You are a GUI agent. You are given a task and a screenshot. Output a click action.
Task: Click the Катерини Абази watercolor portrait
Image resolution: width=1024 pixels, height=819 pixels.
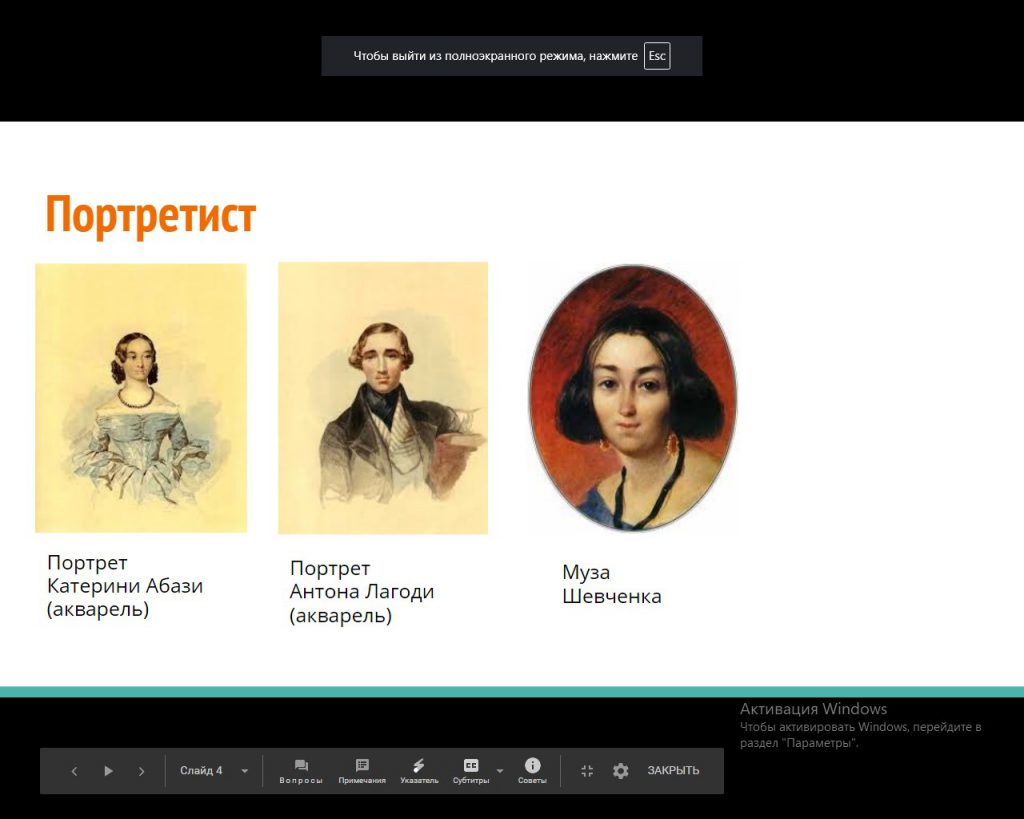pyautogui.click(x=141, y=398)
